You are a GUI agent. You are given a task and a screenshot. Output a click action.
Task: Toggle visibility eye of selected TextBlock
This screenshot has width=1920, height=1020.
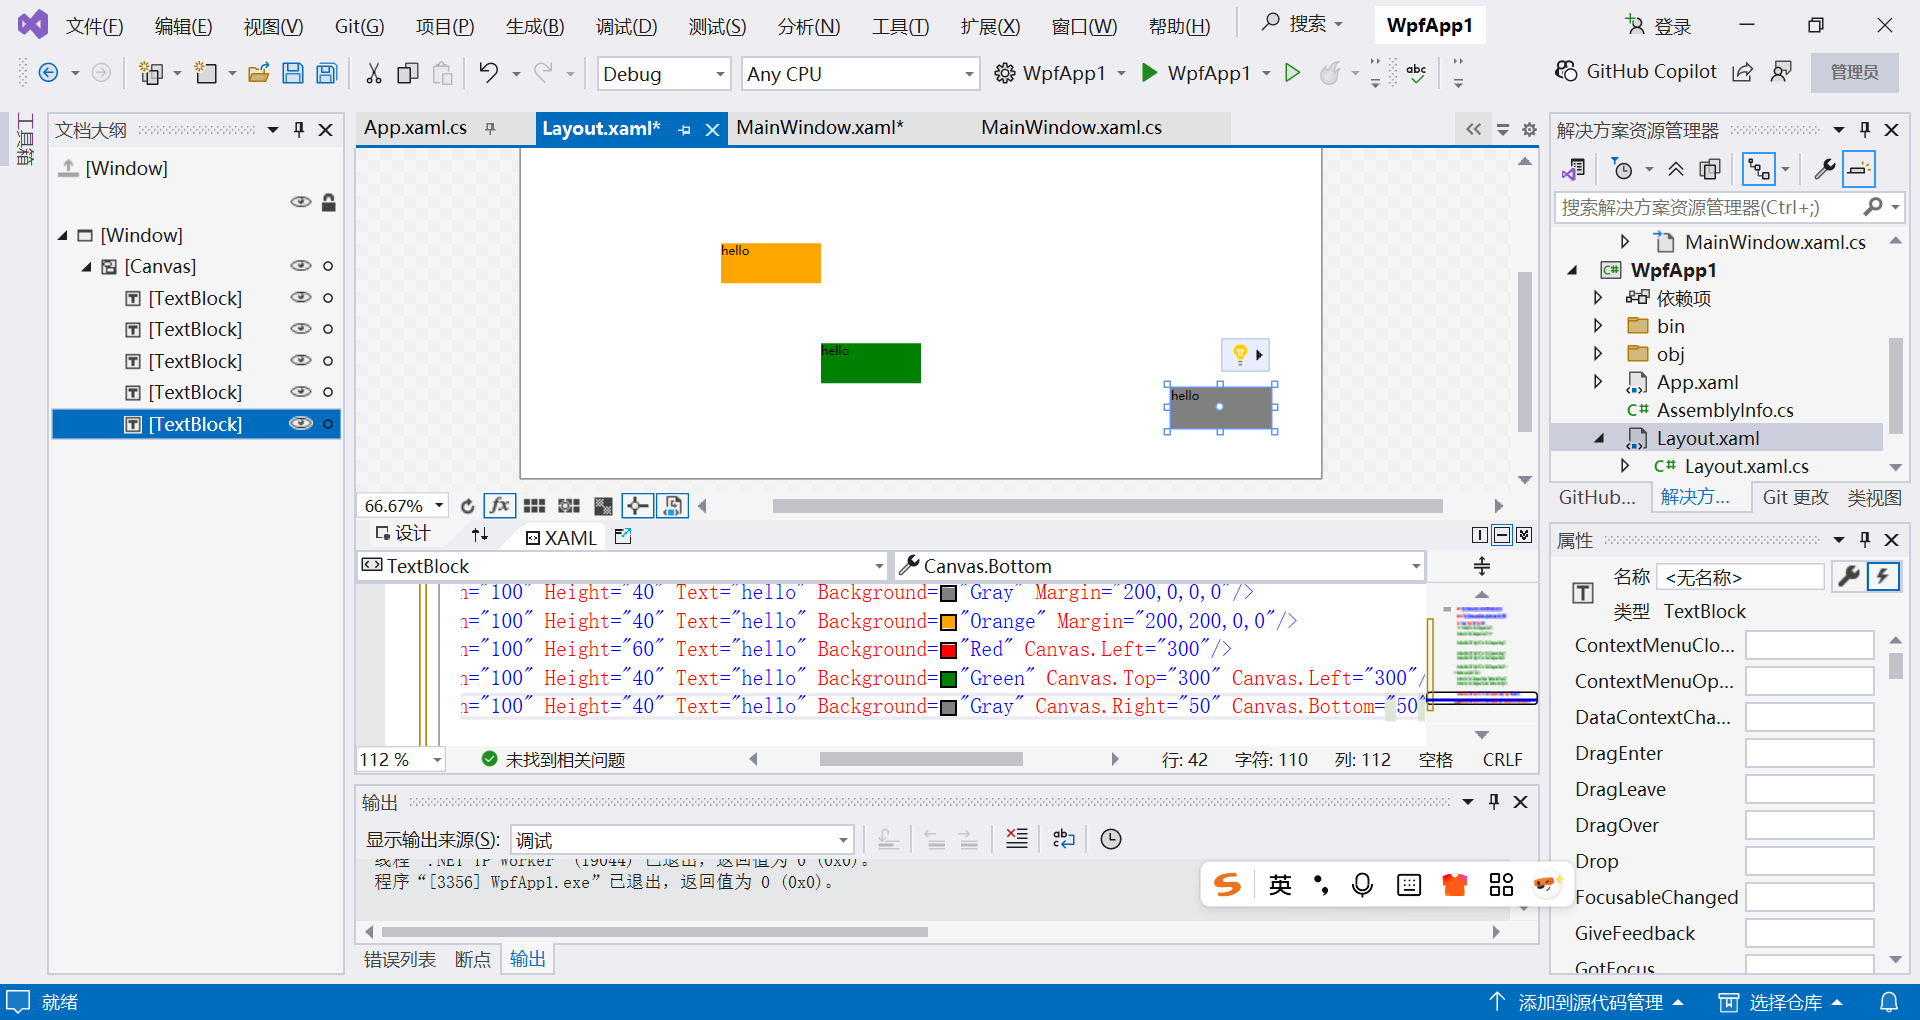[x=301, y=424]
